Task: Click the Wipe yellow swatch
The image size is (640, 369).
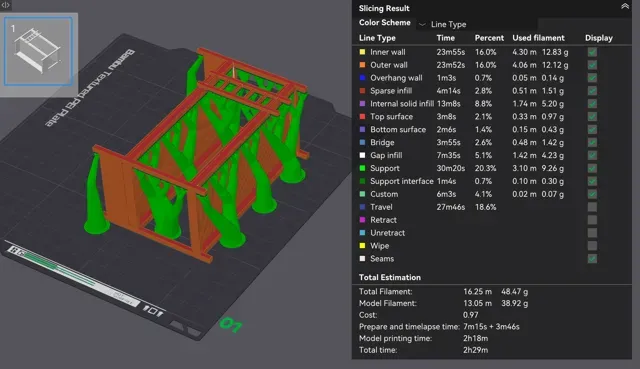Action: pos(362,246)
